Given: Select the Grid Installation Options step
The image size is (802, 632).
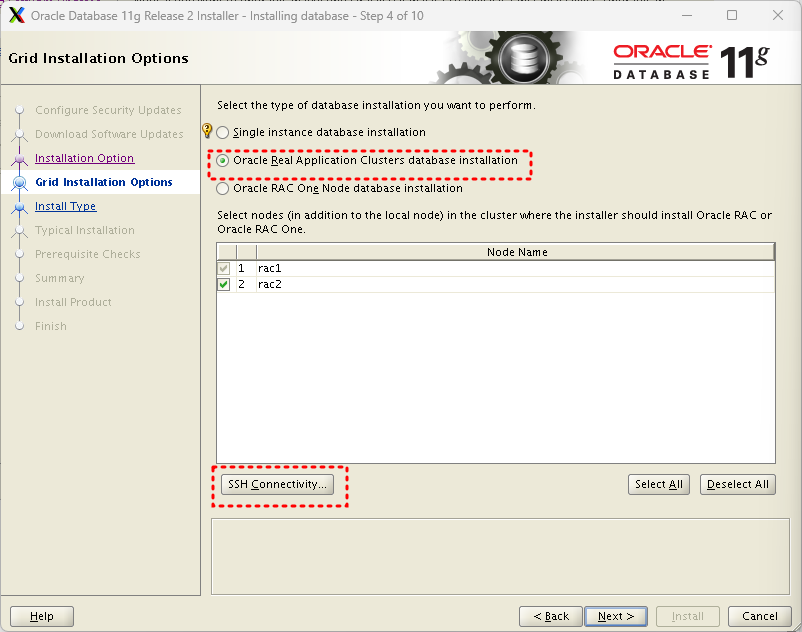Looking at the screenshot, I should tap(104, 182).
